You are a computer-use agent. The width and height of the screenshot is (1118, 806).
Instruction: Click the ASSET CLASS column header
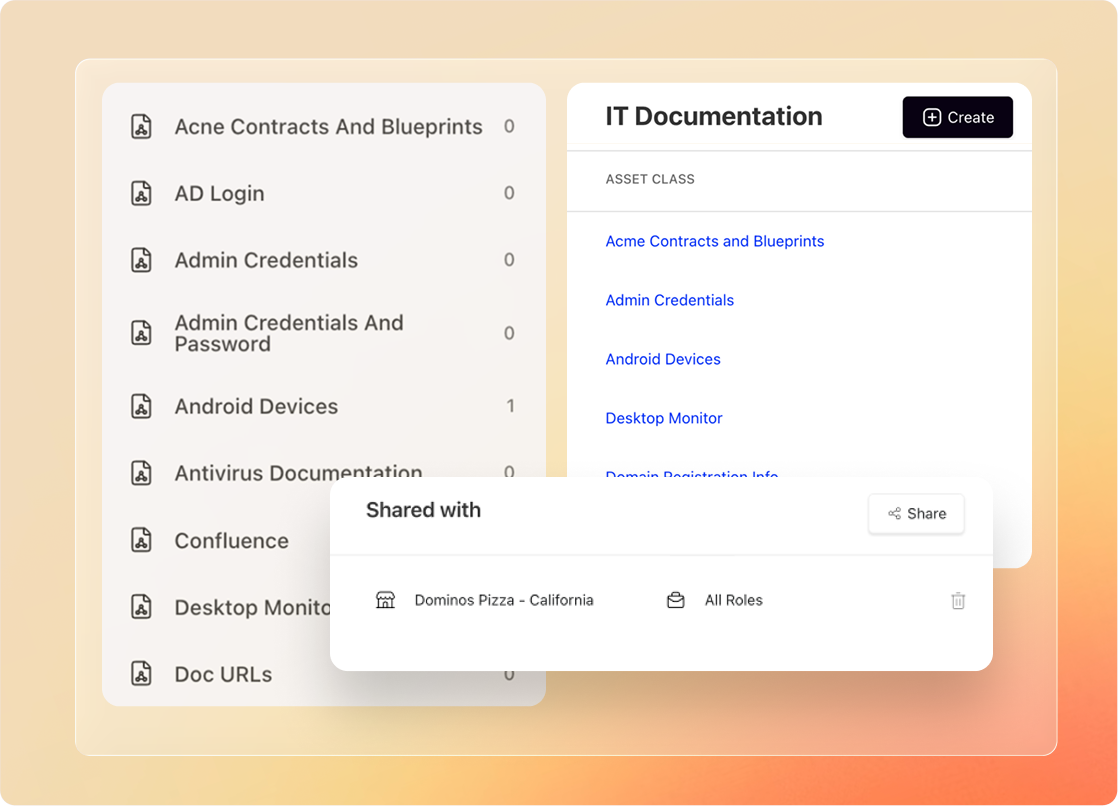(650, 179)
